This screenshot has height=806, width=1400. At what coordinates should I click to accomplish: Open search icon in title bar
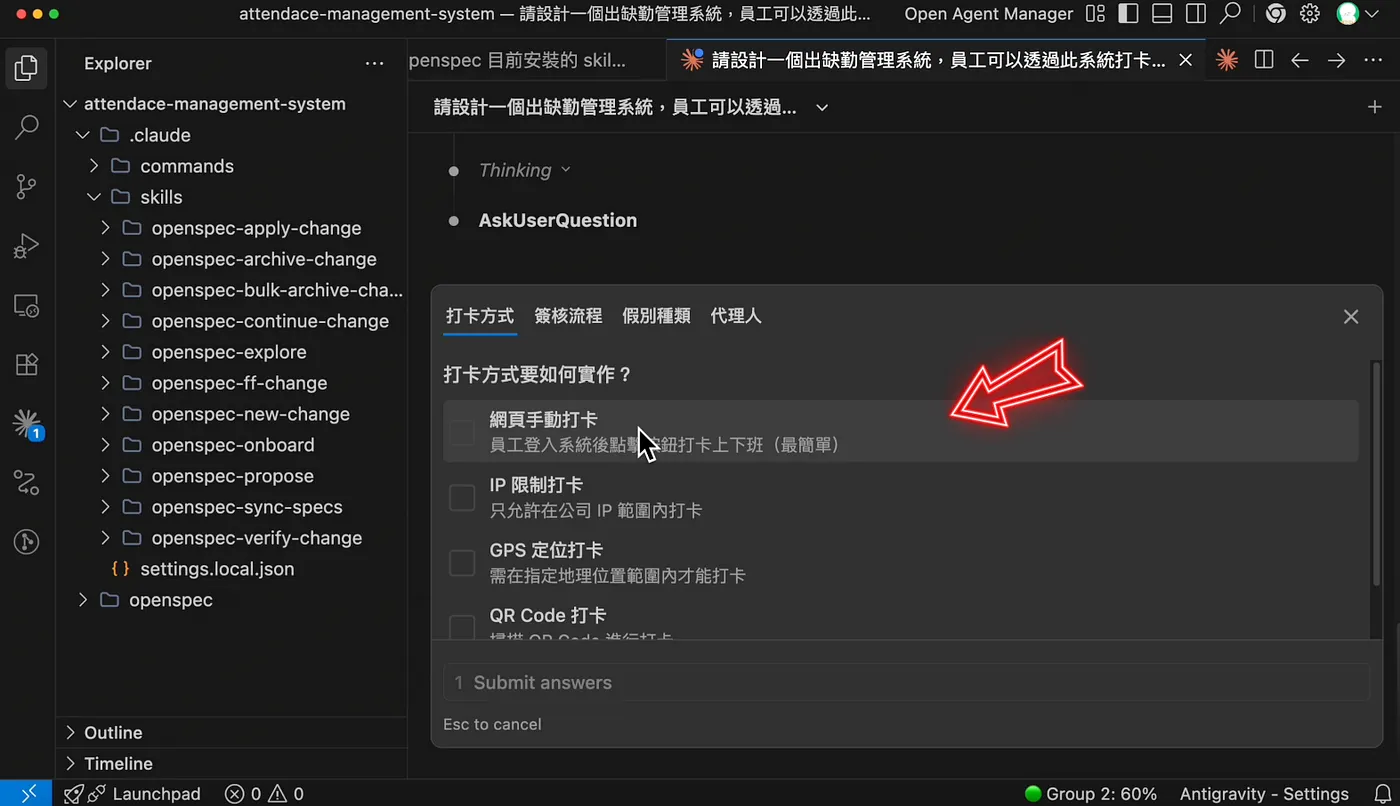[x=1230, y=14]
